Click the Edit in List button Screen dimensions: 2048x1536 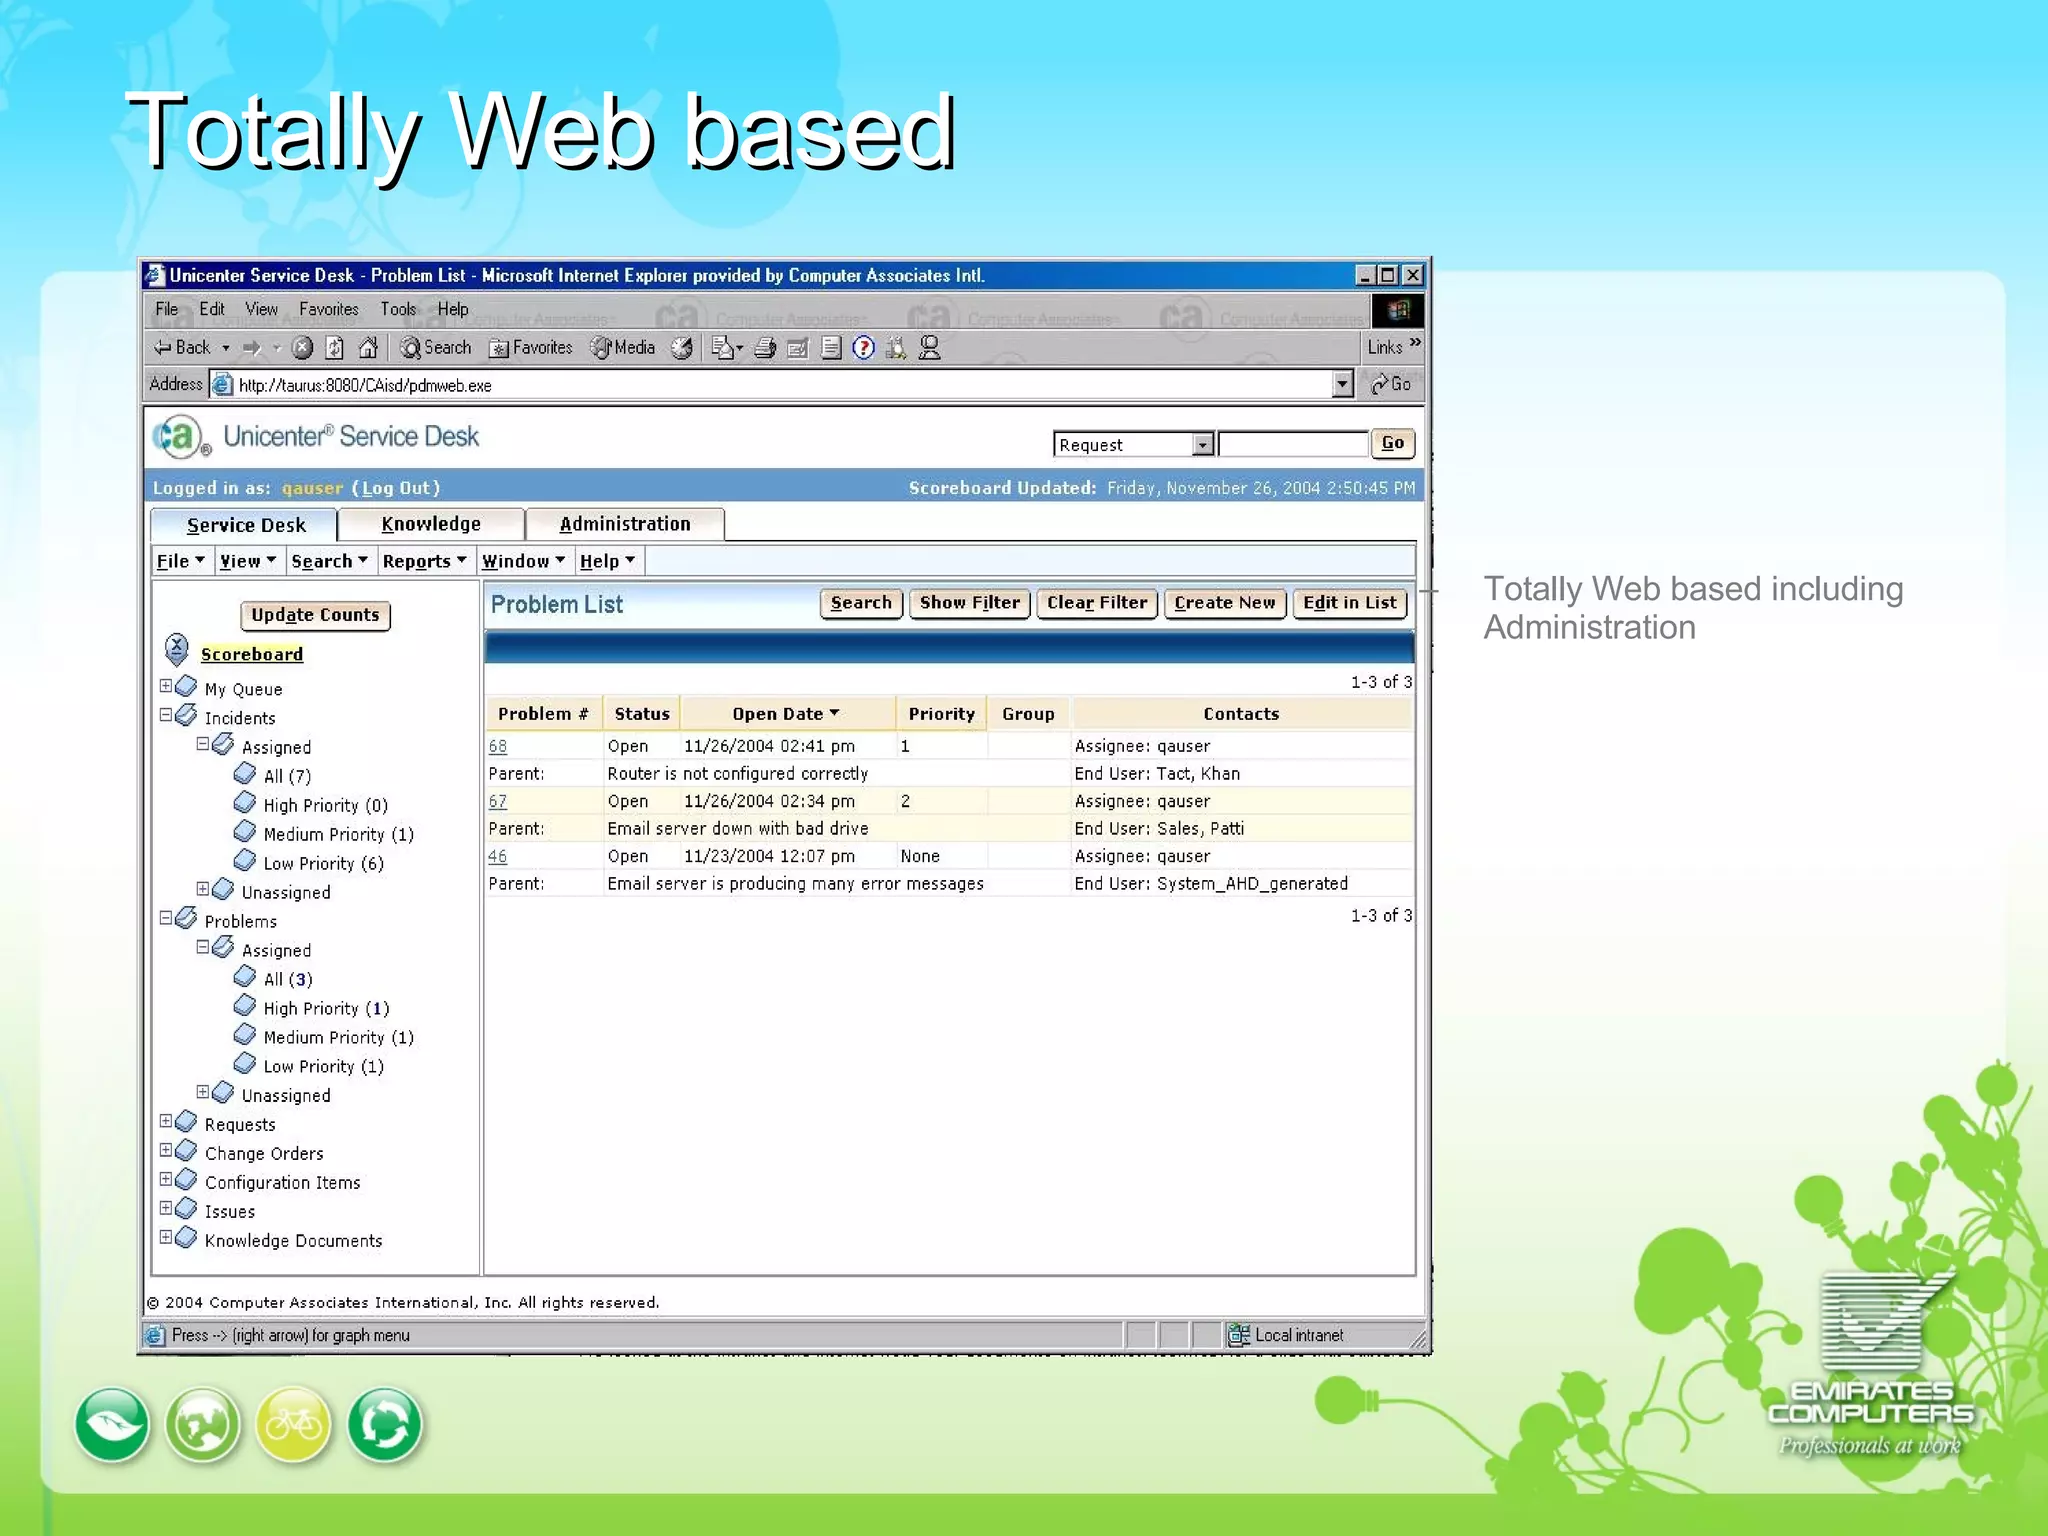tap(1349, 603)
